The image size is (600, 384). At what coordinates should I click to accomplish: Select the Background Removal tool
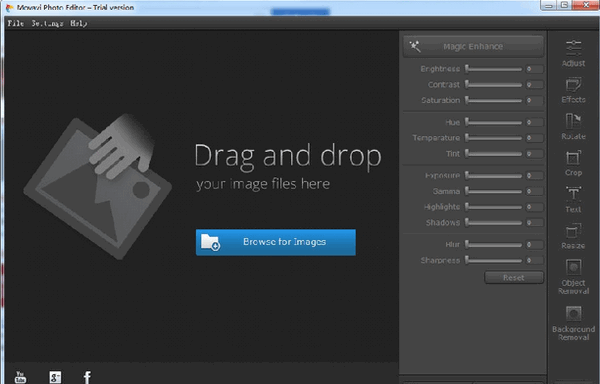click(x=573, y=323)
